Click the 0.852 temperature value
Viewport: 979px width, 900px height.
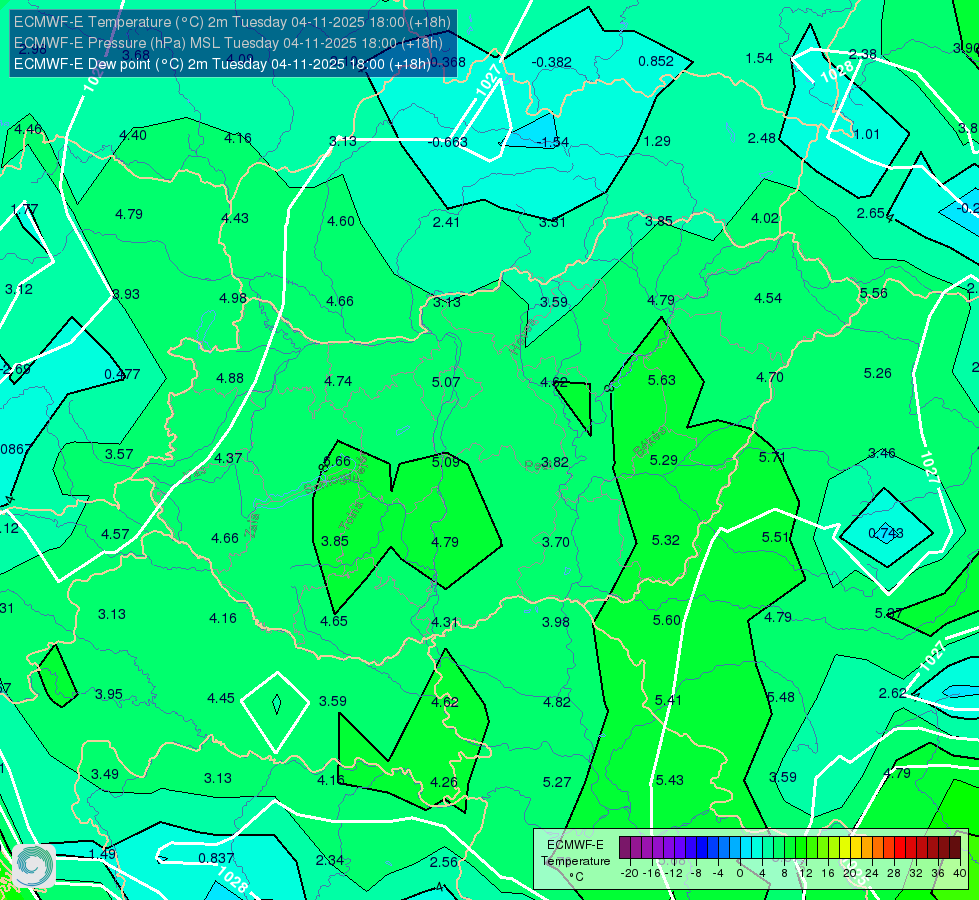(656, 61)
